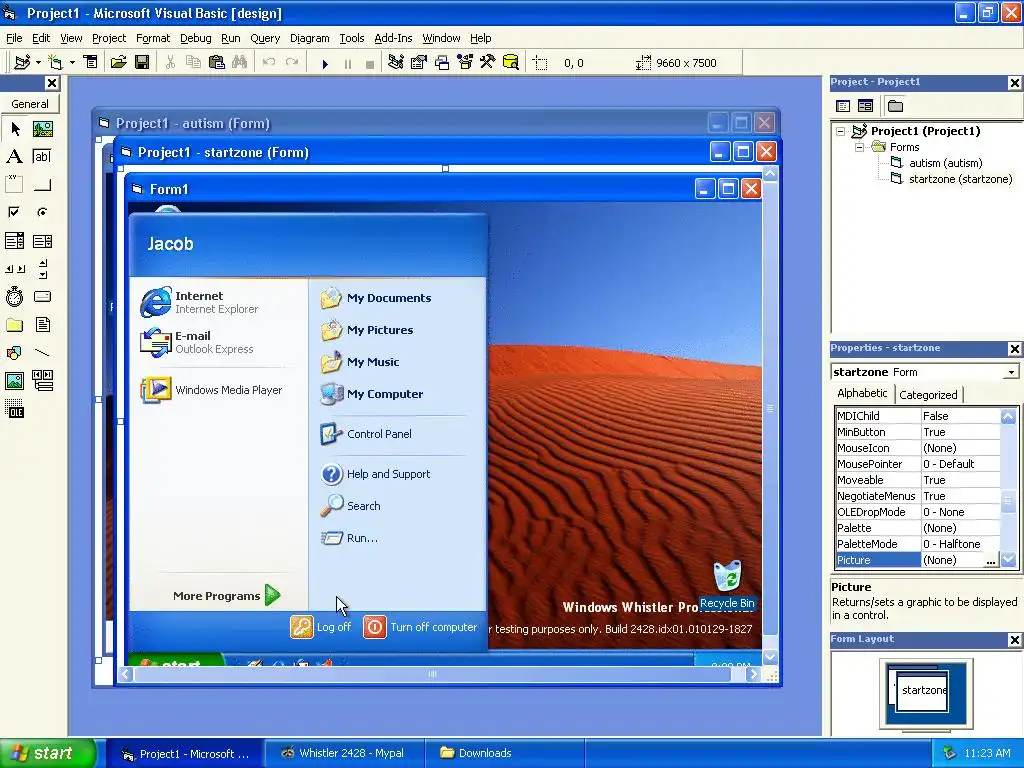The height and width of the screenshot is (768, 1024).
Task: Open the Form Layout Window from toolbar
Action: click(442, 62)
